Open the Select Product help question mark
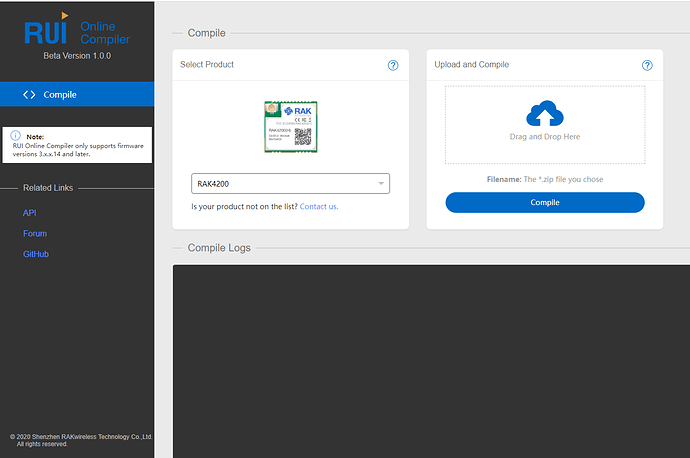The width and height of the screenshot is (690, 458). tap(393, 65)
